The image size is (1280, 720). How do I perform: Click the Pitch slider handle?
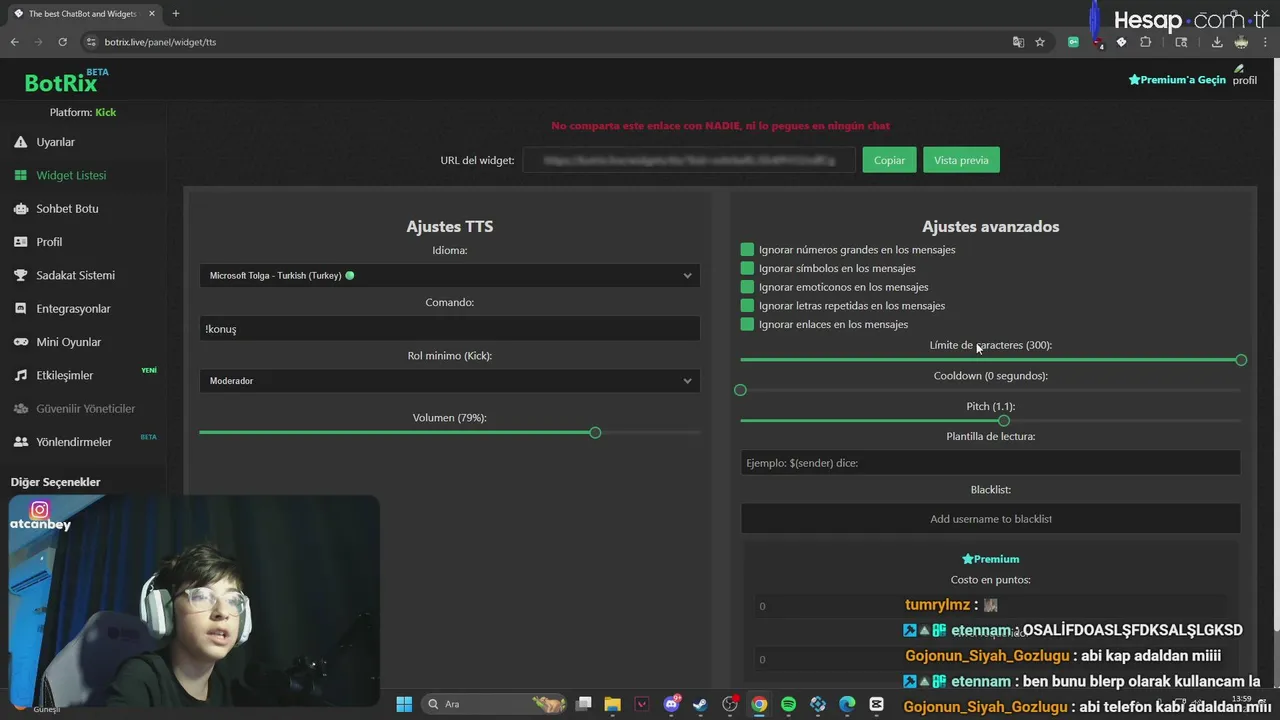point(1004,421)
